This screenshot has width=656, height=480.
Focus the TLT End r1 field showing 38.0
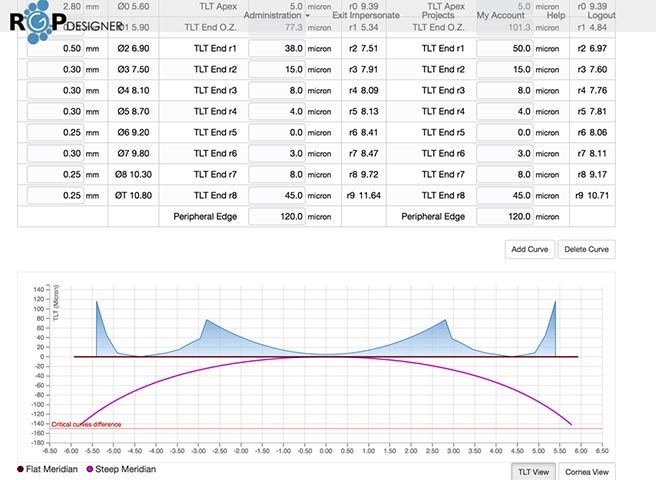pos(276,48)
